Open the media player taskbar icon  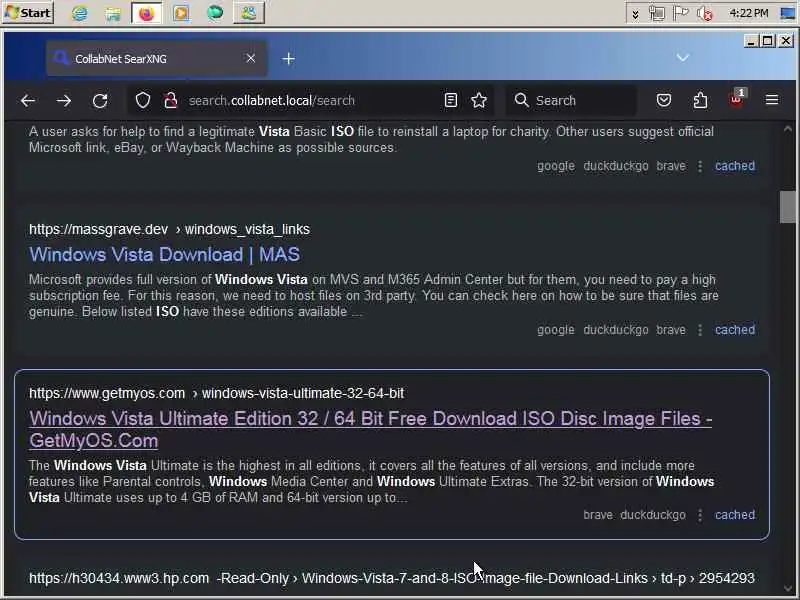pyautogui.click(x=181, y=13)
